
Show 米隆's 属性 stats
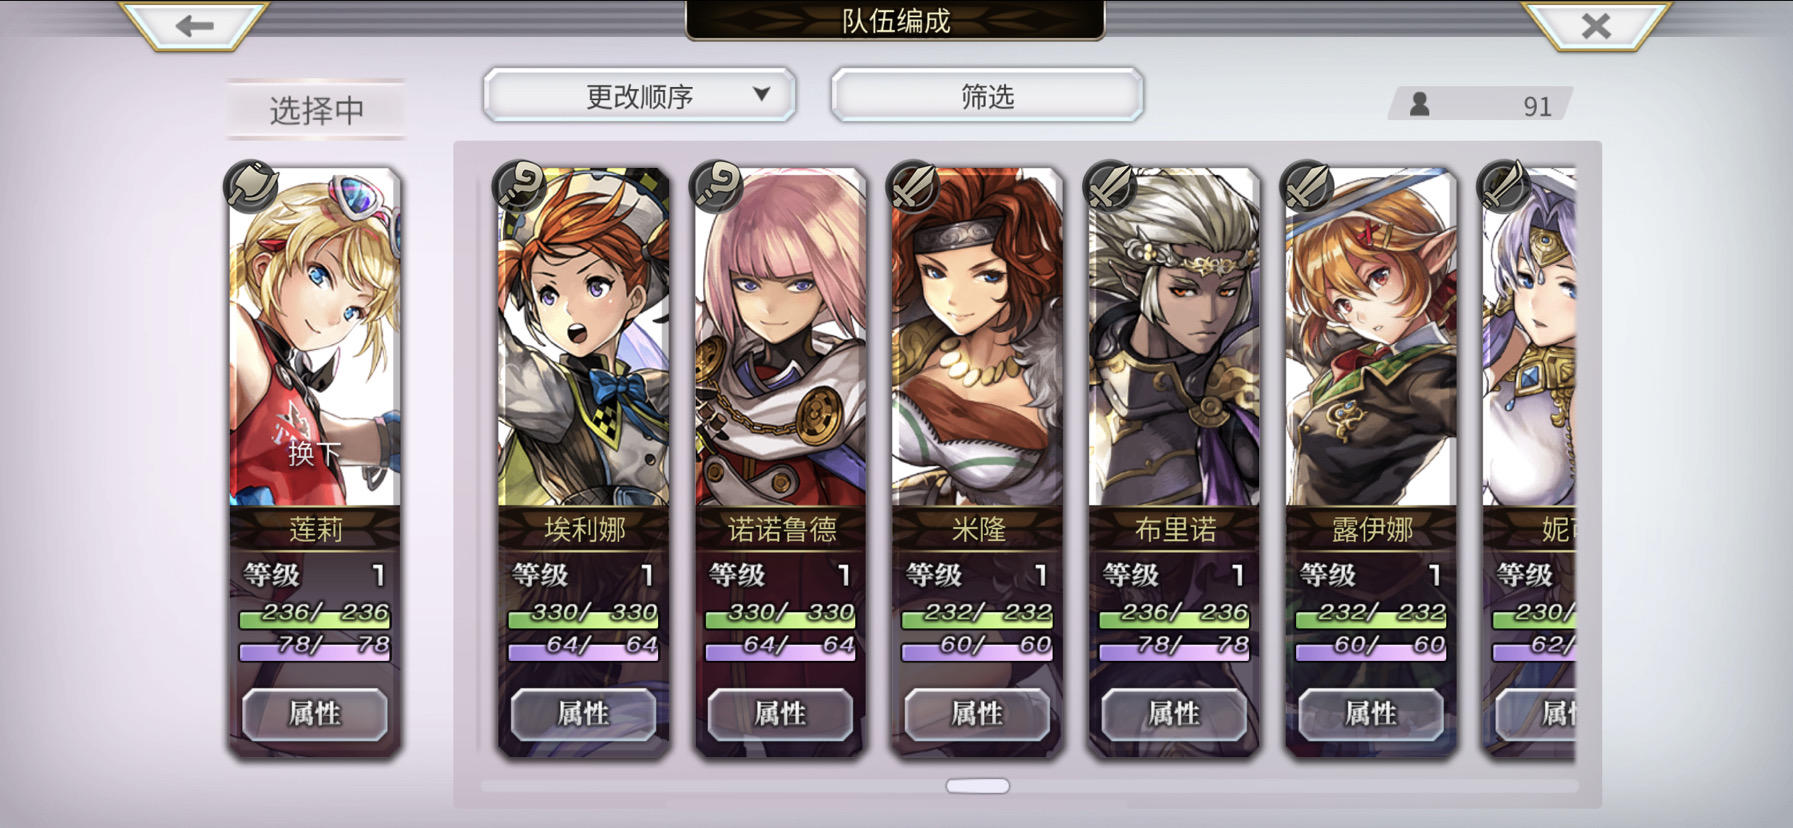point(977,714)
